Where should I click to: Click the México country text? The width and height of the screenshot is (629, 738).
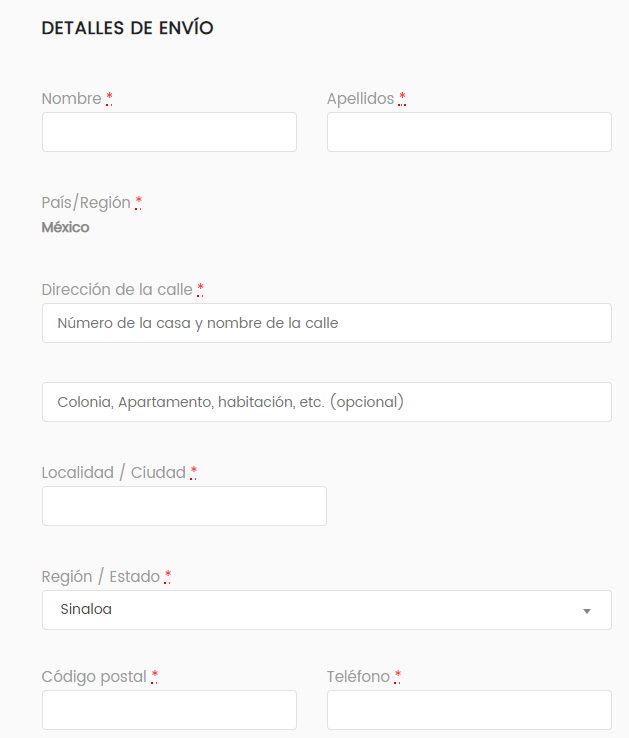click(65, 227)
